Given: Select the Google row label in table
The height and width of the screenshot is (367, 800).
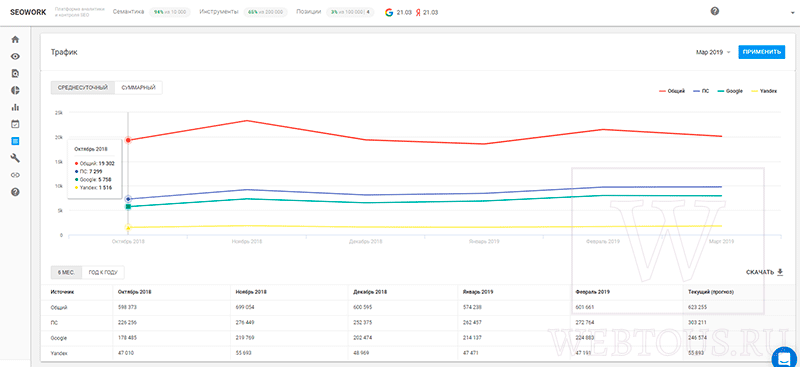Looking at the screenshot, I should click(x=59, y=338).
